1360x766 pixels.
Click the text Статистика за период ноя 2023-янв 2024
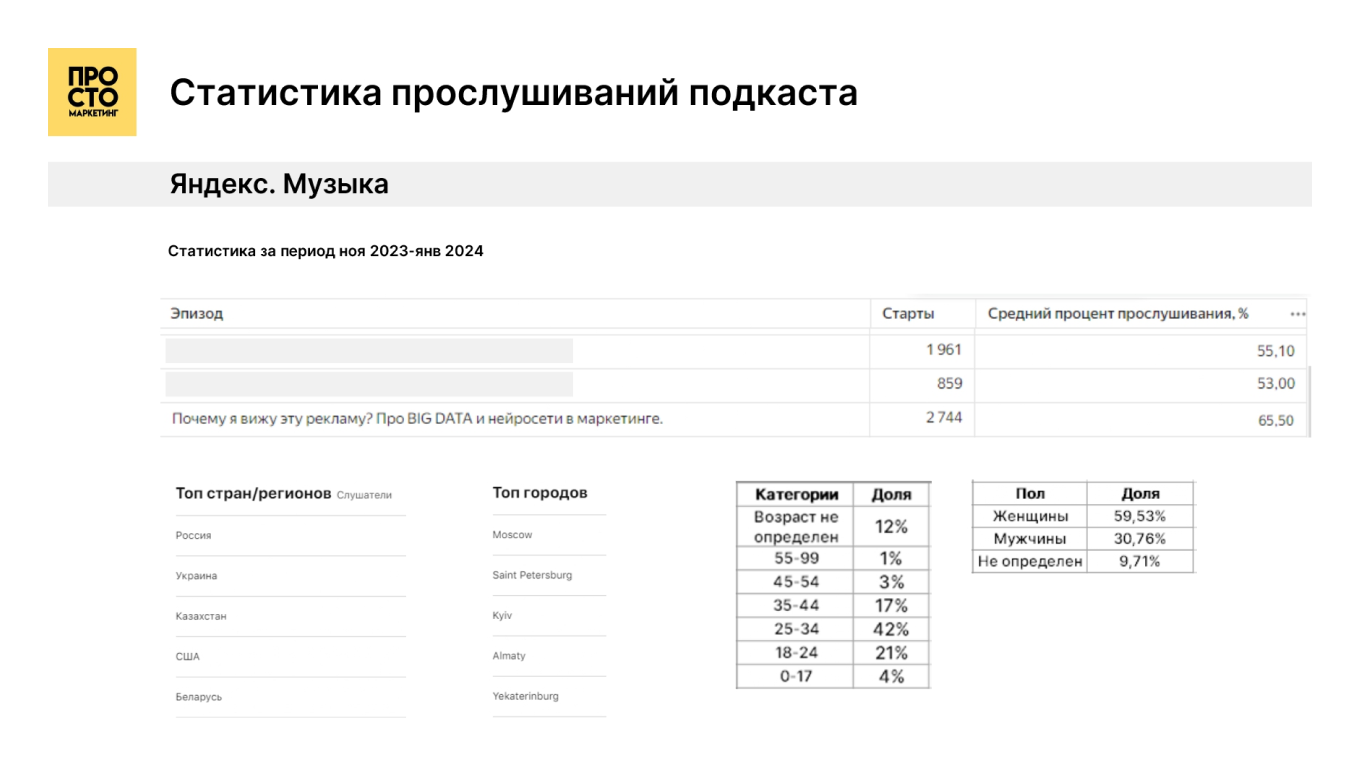click(326, 252)
